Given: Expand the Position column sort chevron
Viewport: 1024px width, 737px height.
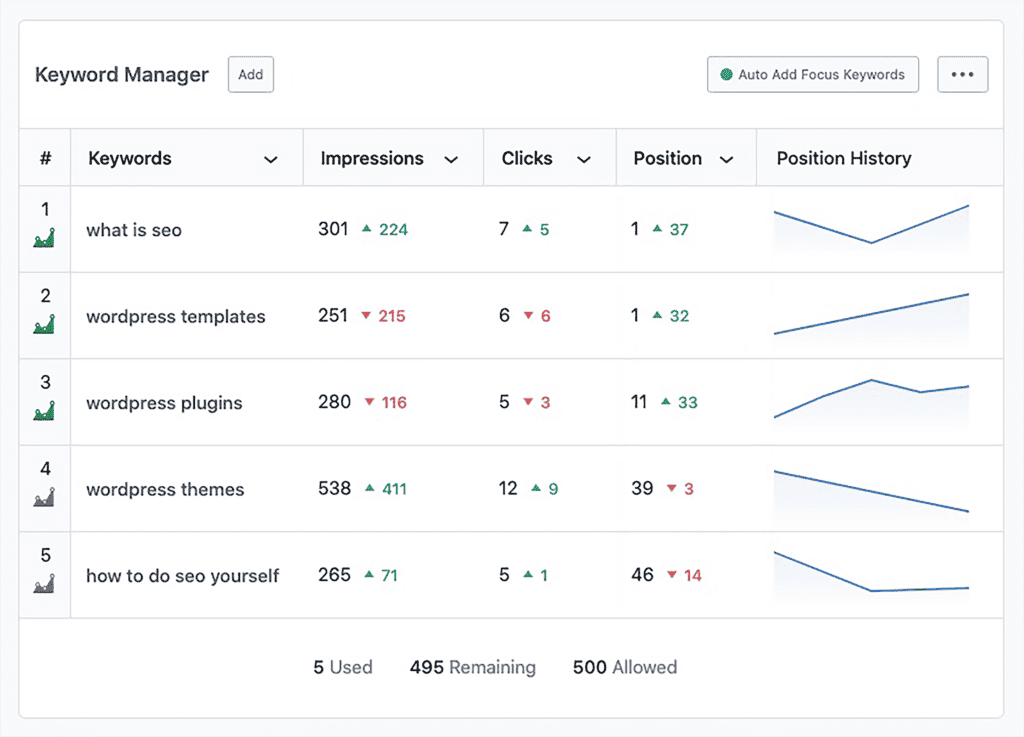Looking at the screenshot, I should [x=727, y=159].
